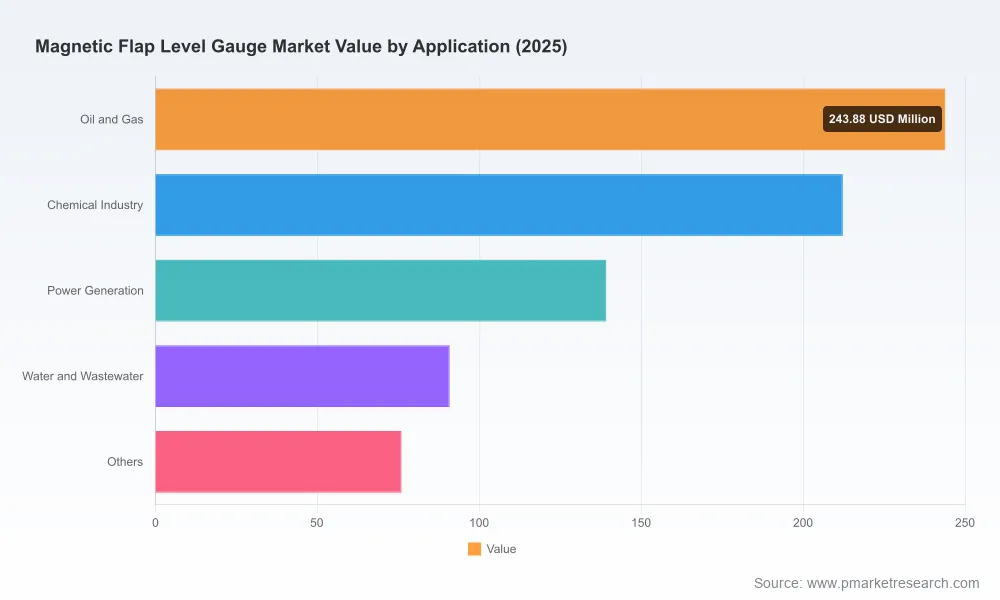
Task: Click the source www.pmarketresearch.com text
Action: (867, 583)
